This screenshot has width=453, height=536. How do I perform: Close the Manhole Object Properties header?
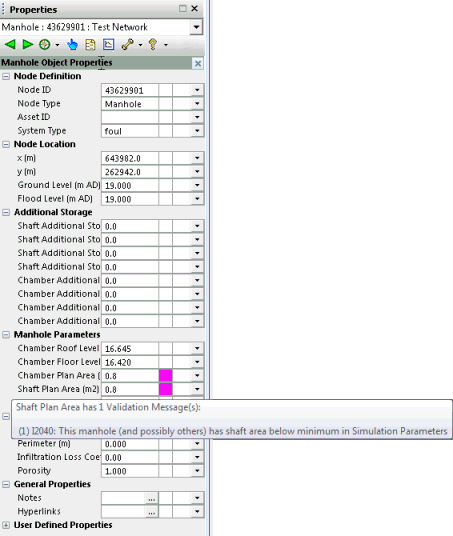click(x=198, y=63)
